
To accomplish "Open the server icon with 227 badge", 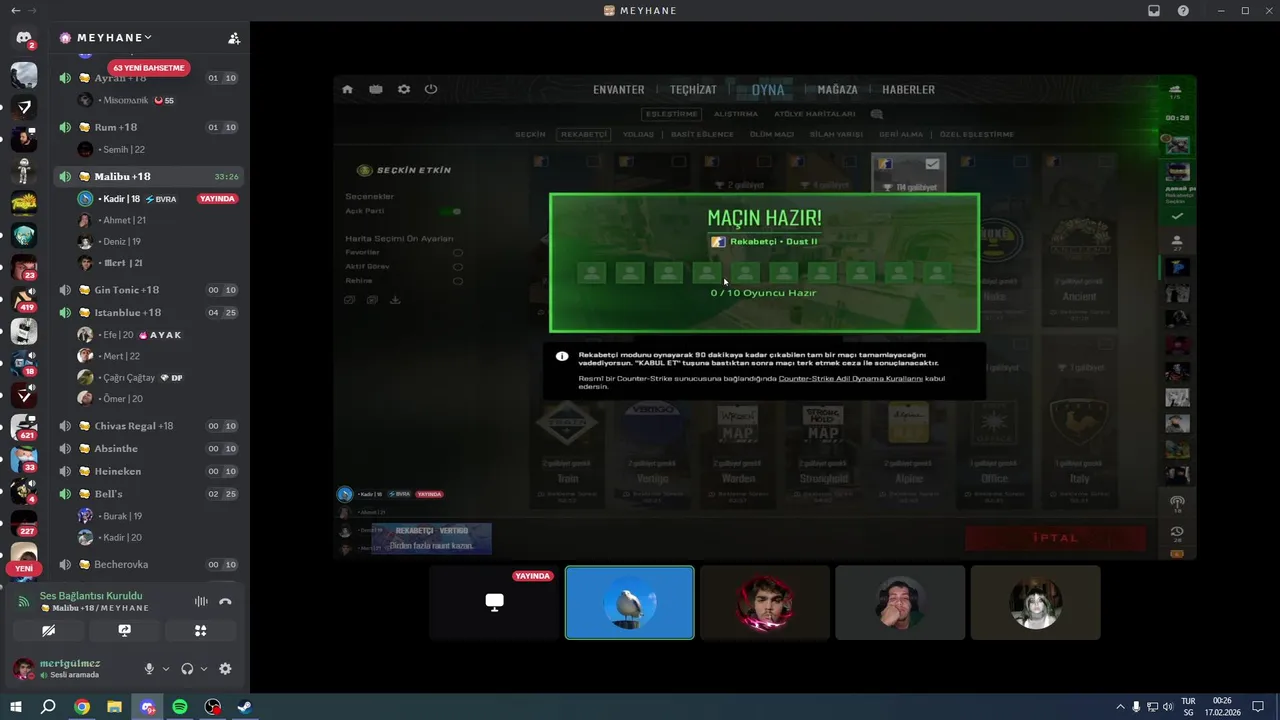I will (x=24, y=523).
